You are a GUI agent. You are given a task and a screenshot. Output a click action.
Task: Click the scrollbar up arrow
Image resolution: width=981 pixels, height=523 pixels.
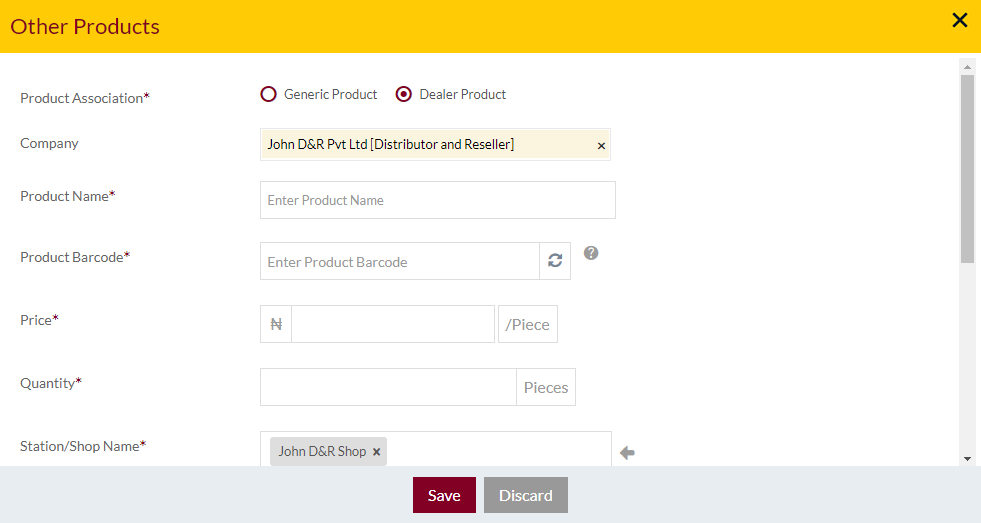pyautogui.click(x=967, y=67)
